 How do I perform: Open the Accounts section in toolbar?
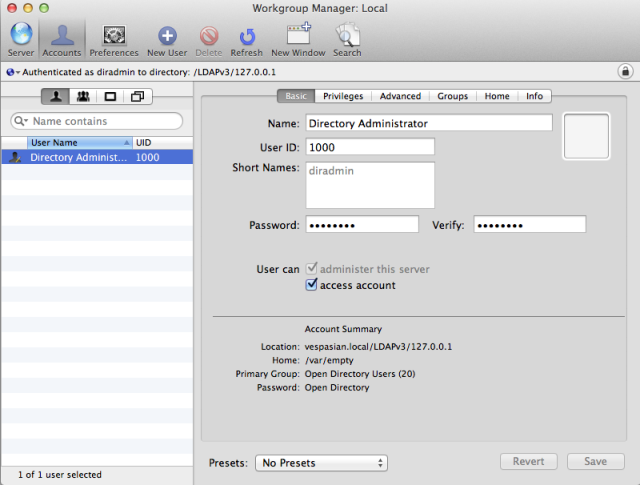pyautogui.click(x=62, y=35)
